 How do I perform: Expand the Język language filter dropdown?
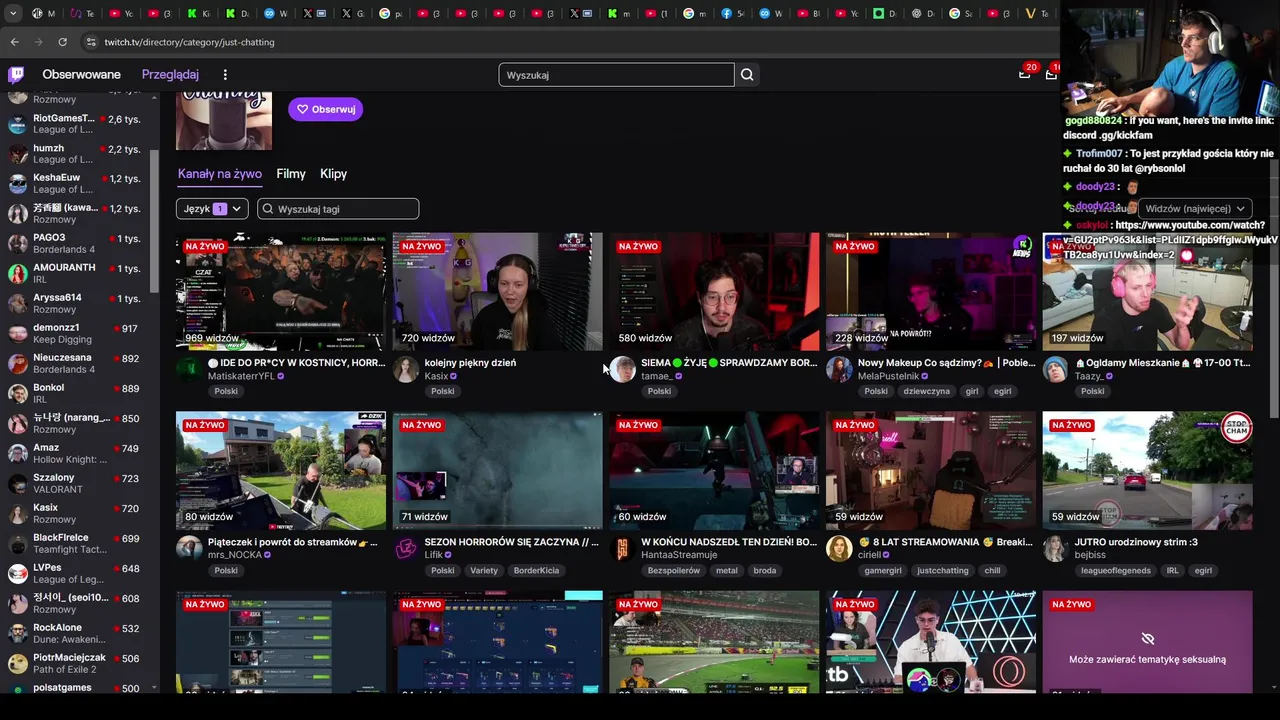pyautogui.click(x=212, y=209)
